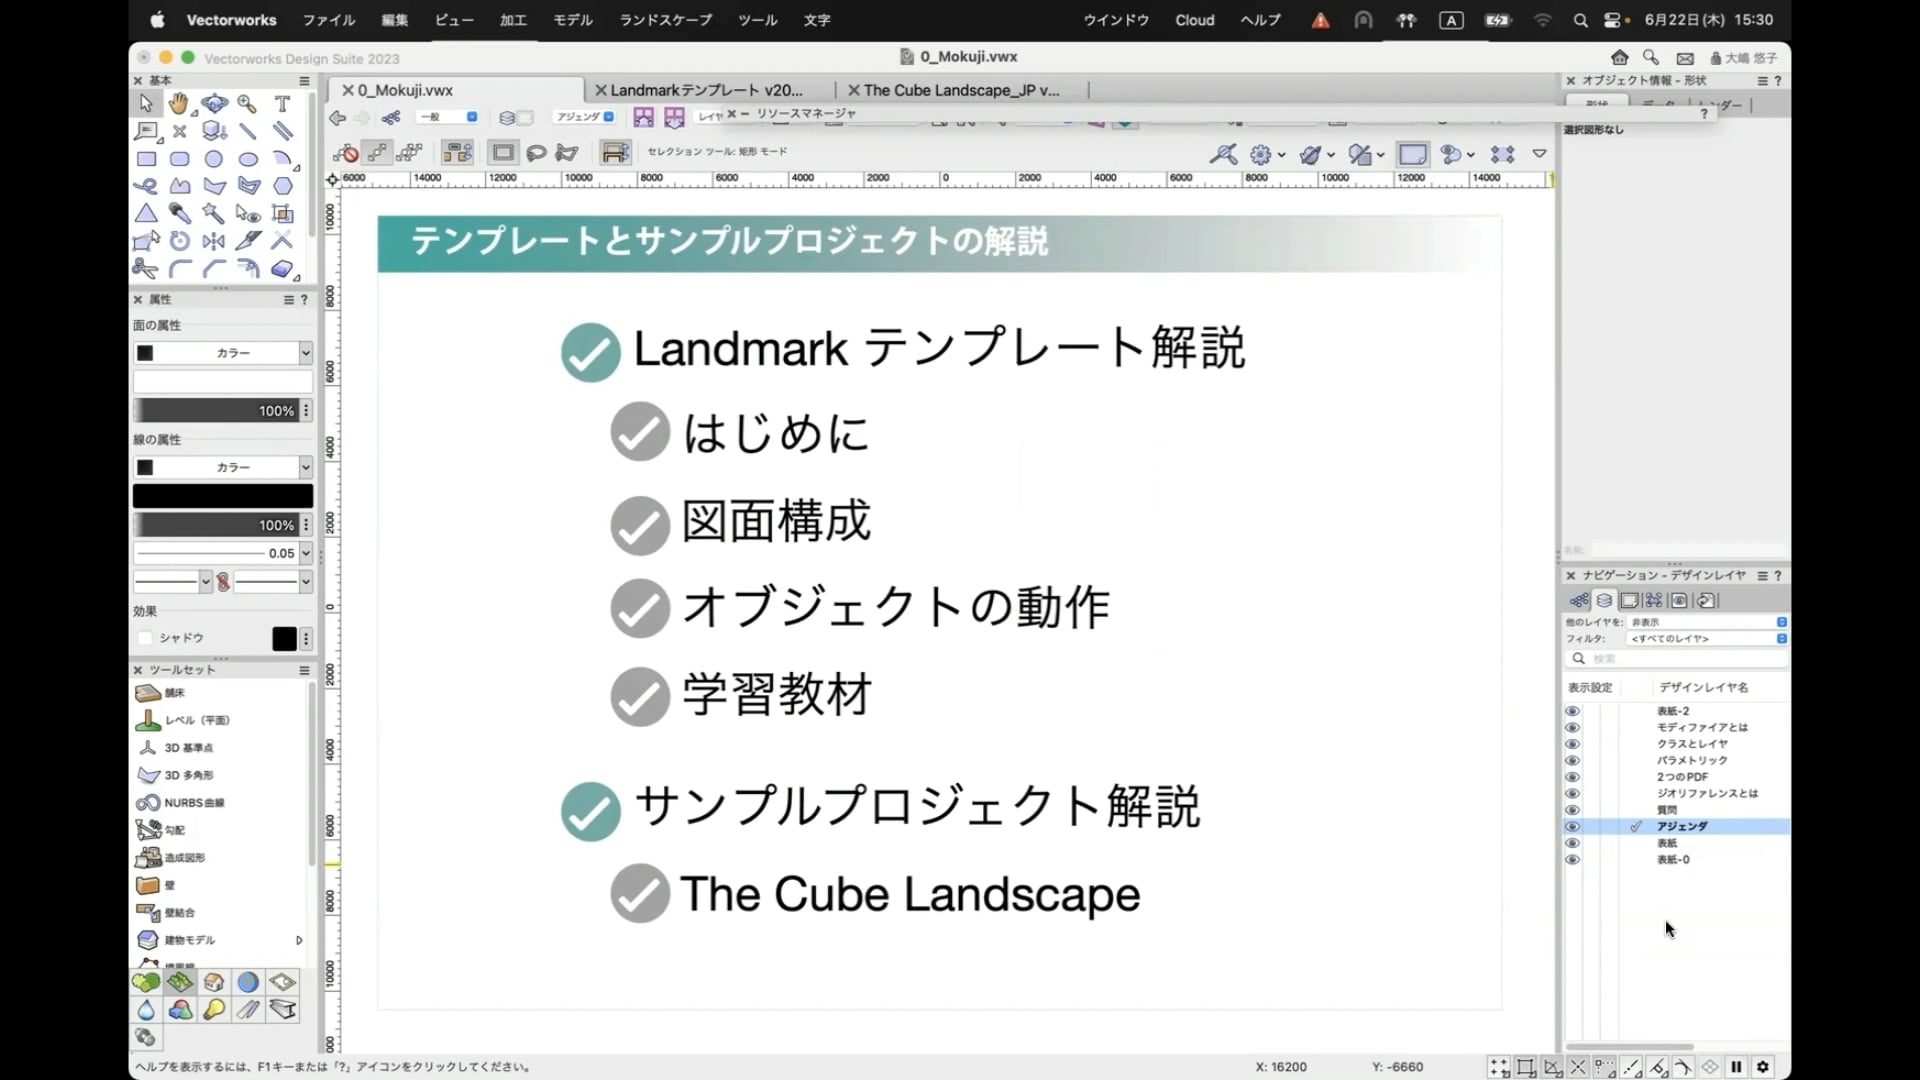Choose the Oval tool

point(248,159)
